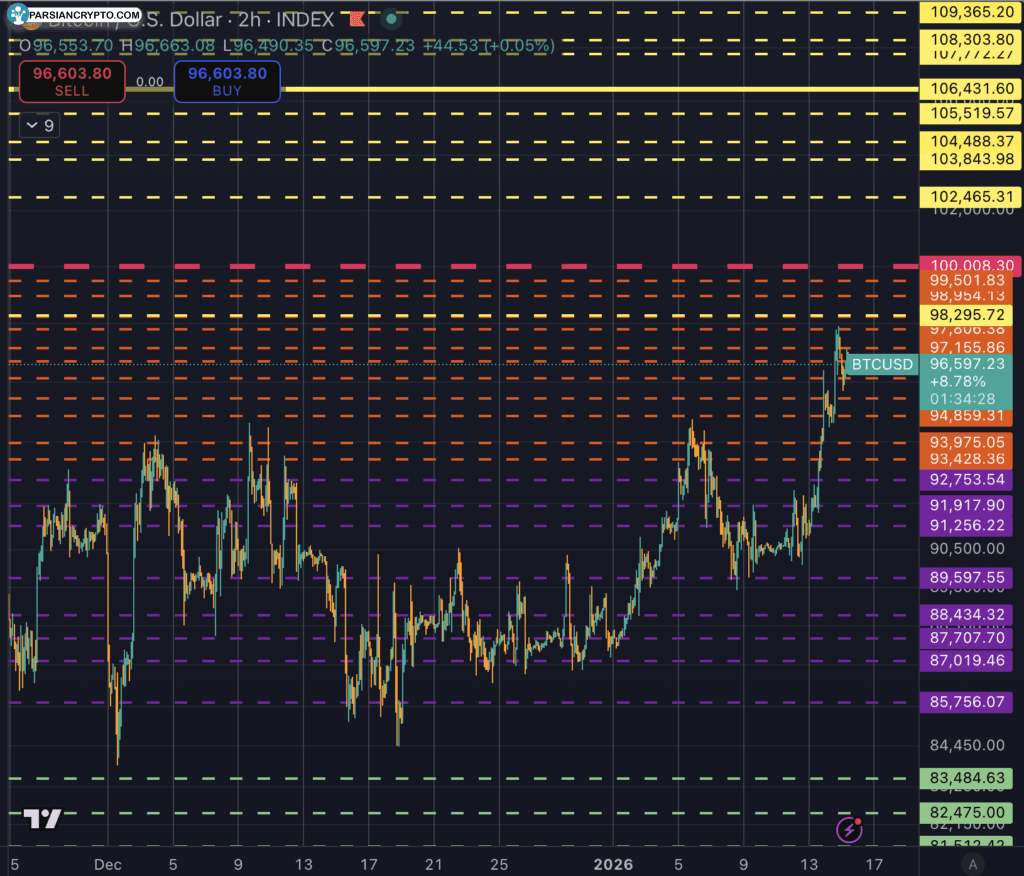Select the orange 93,428.36 price label
The image size is (1024, 876).
967,459
